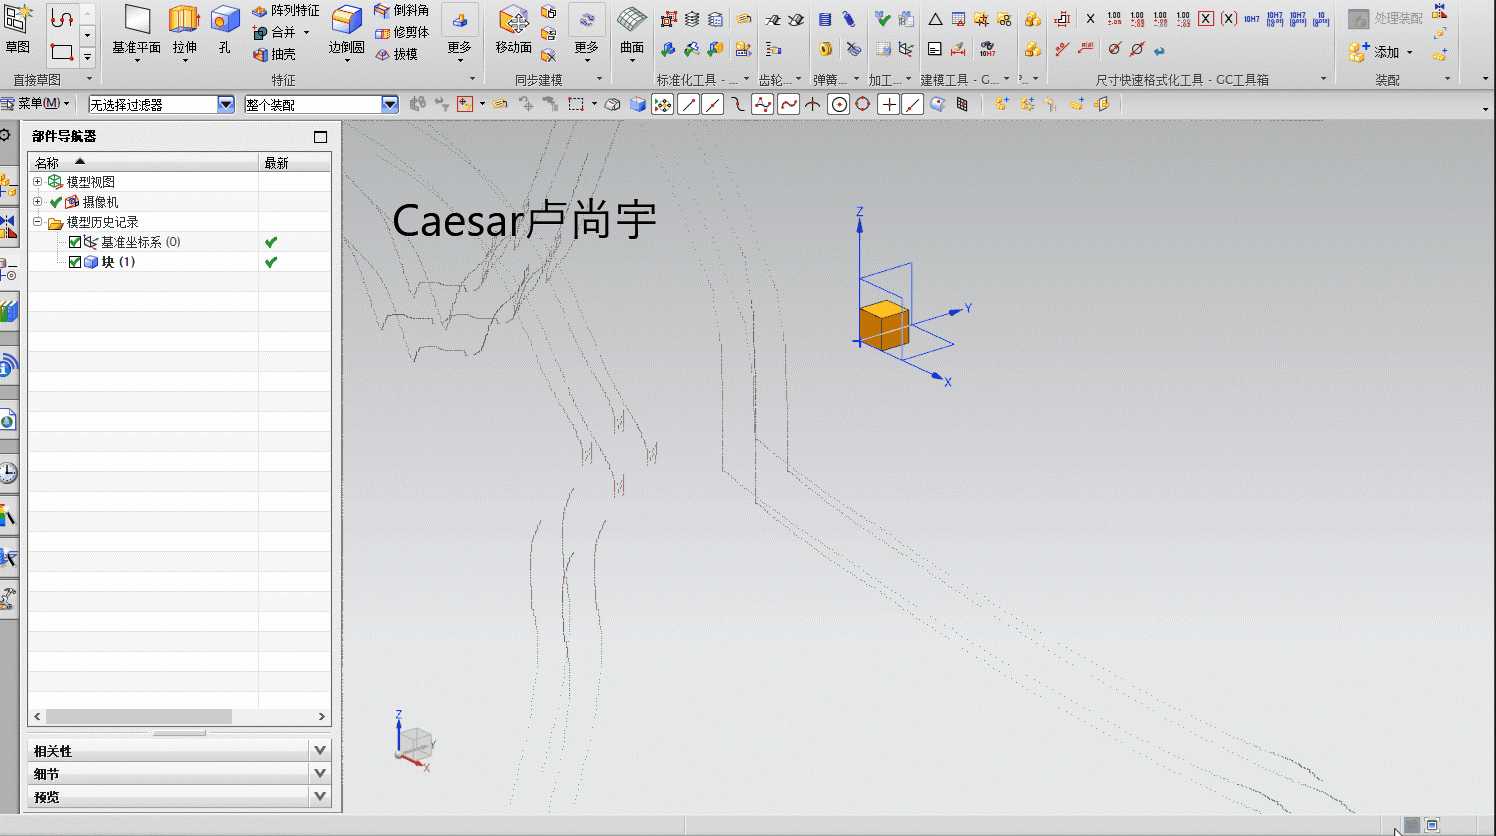1496x836 pixels.
Task: Click the 最新 column header
Action: pyautogui.click(x=295, y=162)
